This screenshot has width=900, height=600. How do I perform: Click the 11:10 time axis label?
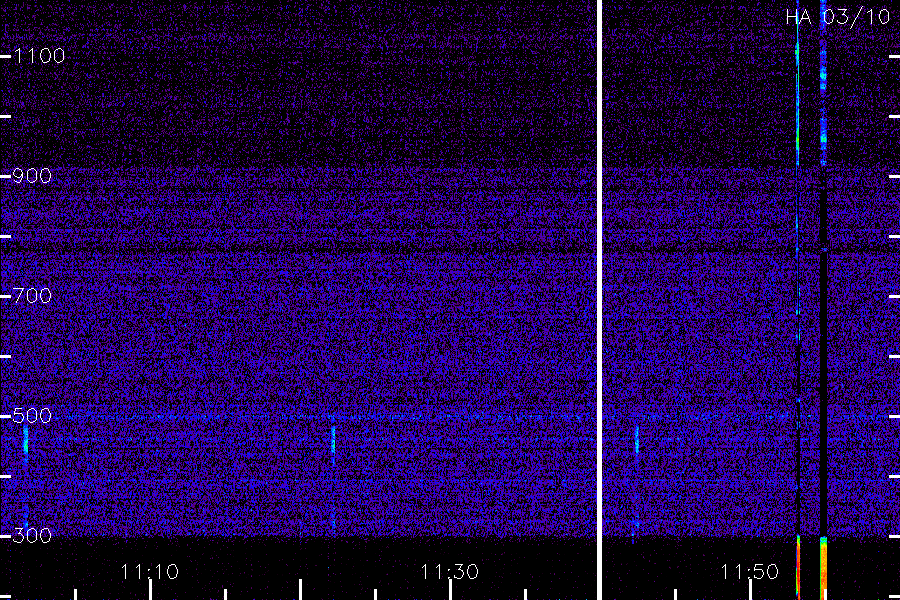coord(149,572)
